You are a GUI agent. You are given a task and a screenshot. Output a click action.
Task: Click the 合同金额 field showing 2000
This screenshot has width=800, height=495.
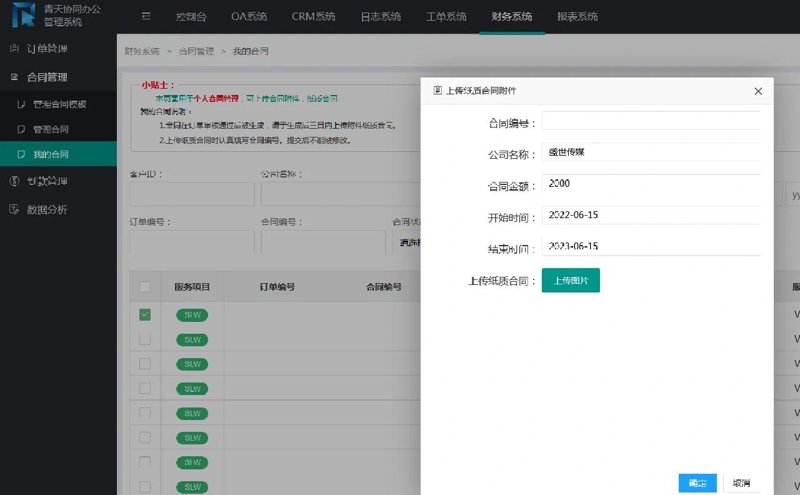click(652, 183)
